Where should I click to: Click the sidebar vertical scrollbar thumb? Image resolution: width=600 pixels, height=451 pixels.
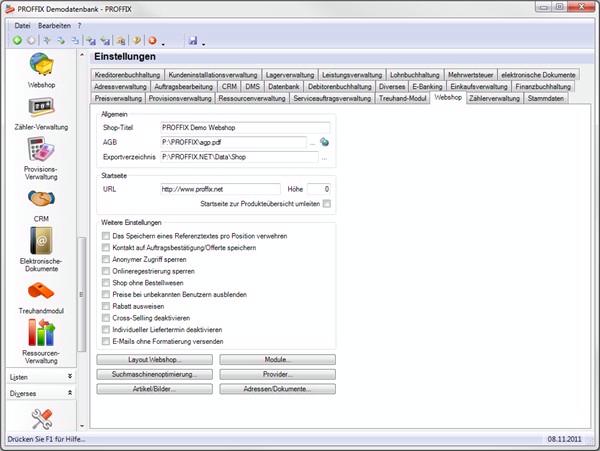click(82, 294)
